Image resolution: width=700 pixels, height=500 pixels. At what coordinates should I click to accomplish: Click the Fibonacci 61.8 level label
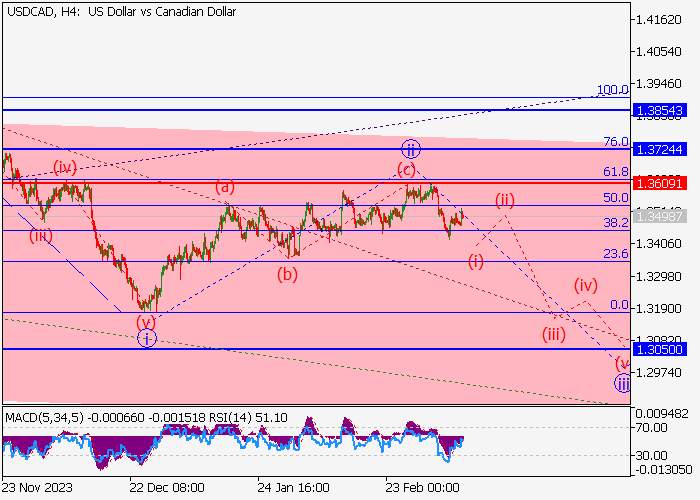pyautogui.click(x=616, y=171)
